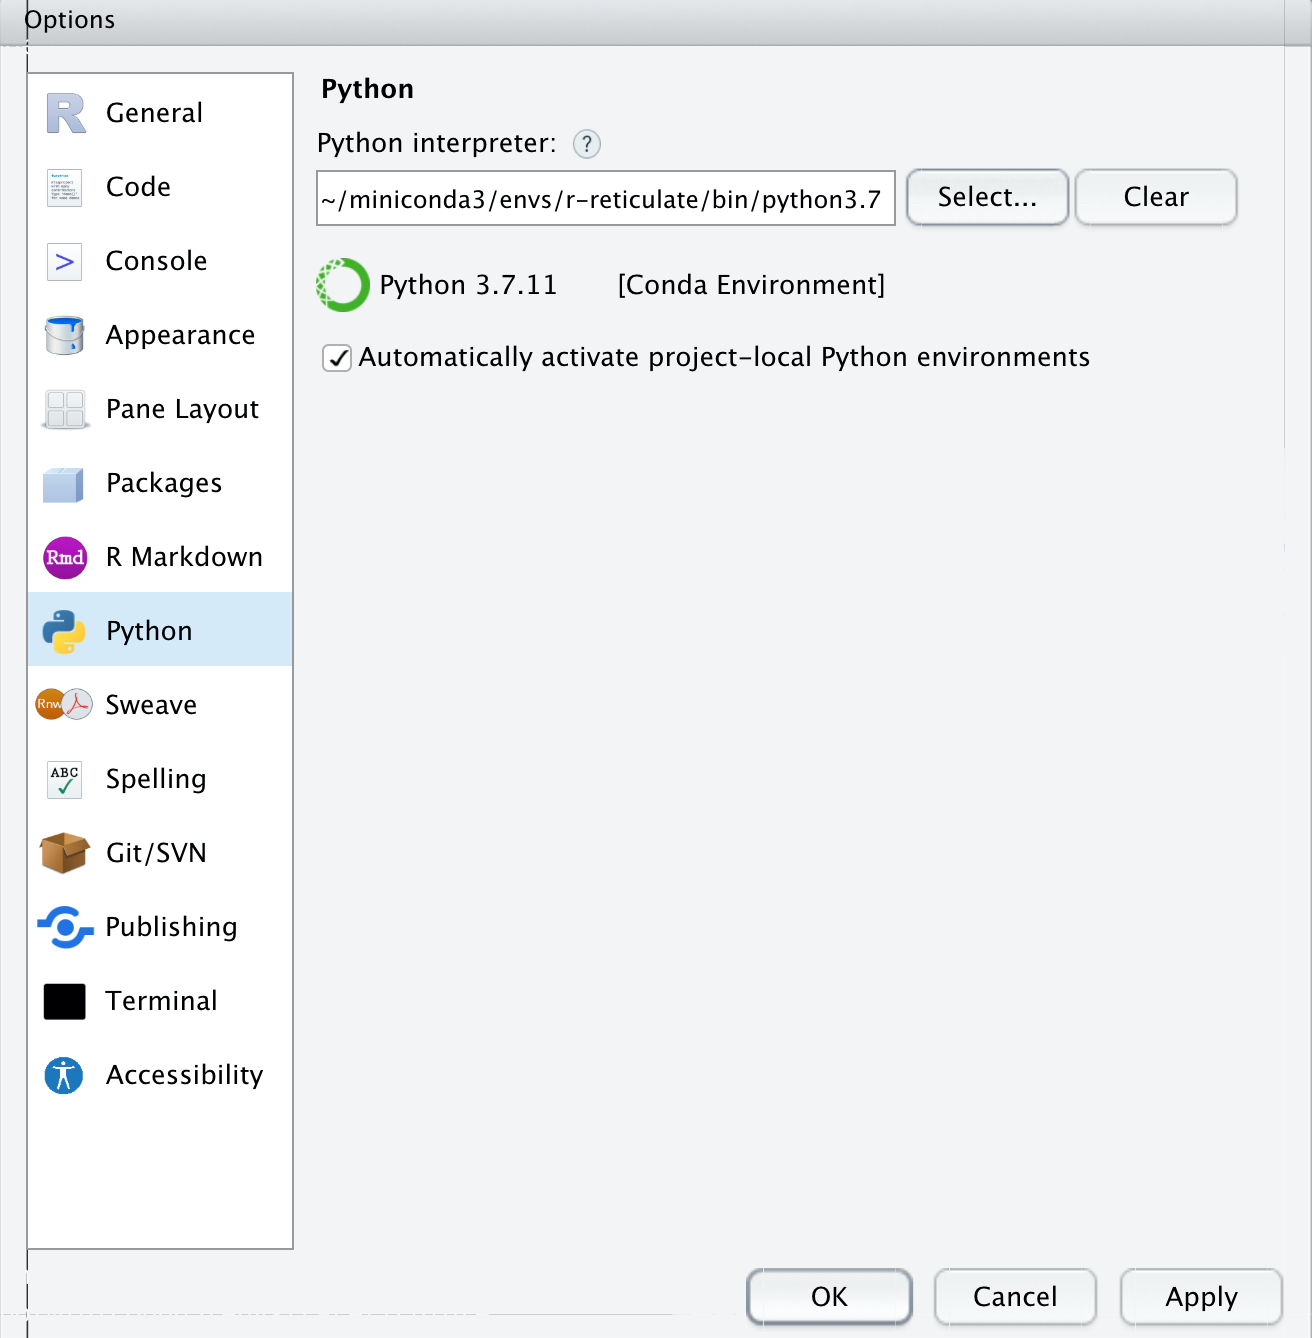The height and width of the screenshot is (1338, 1312).
Task: Click the Appearance paint bucket icon
Action: coord(65,335)
